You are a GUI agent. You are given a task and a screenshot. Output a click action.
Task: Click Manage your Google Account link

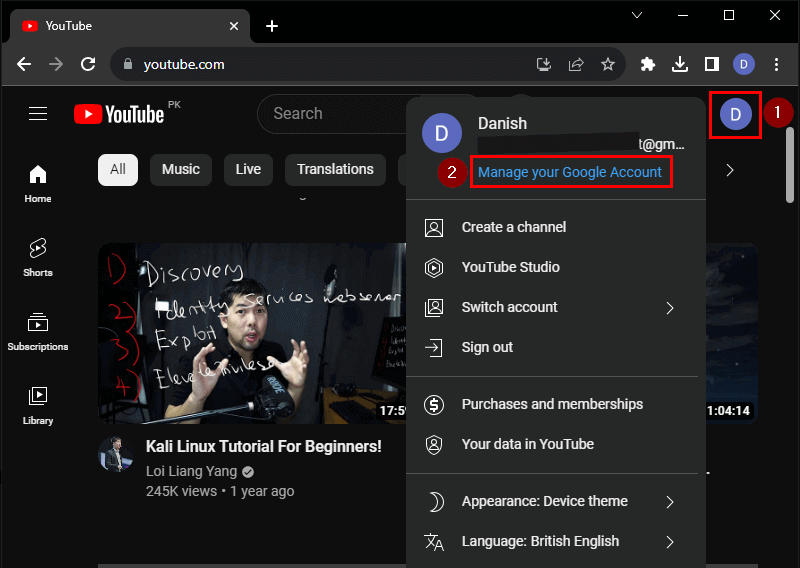(570, 172)
